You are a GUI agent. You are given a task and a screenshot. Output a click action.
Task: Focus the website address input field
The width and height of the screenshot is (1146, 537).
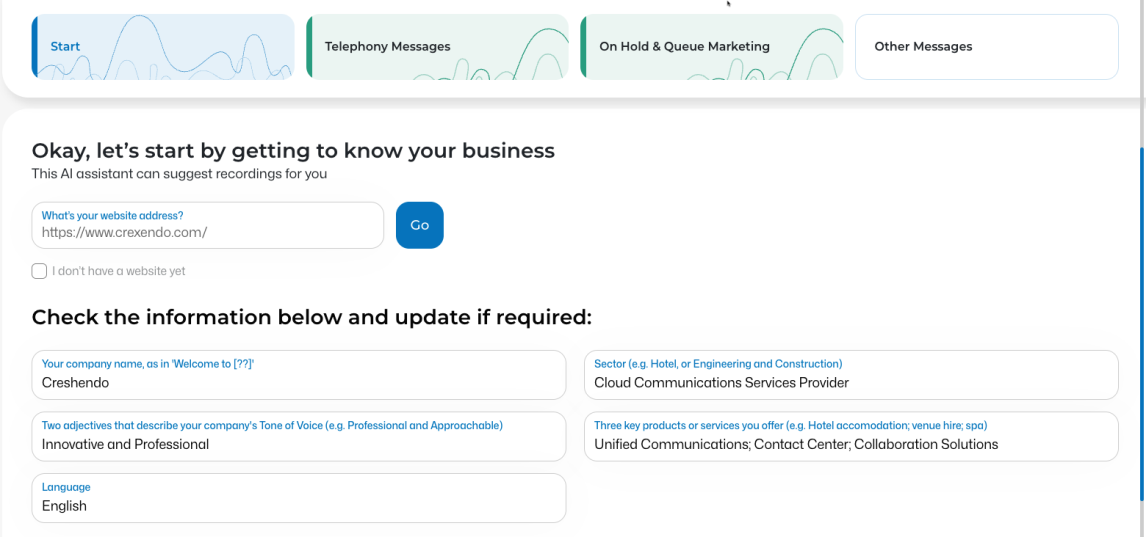click(x=208, y=225)
